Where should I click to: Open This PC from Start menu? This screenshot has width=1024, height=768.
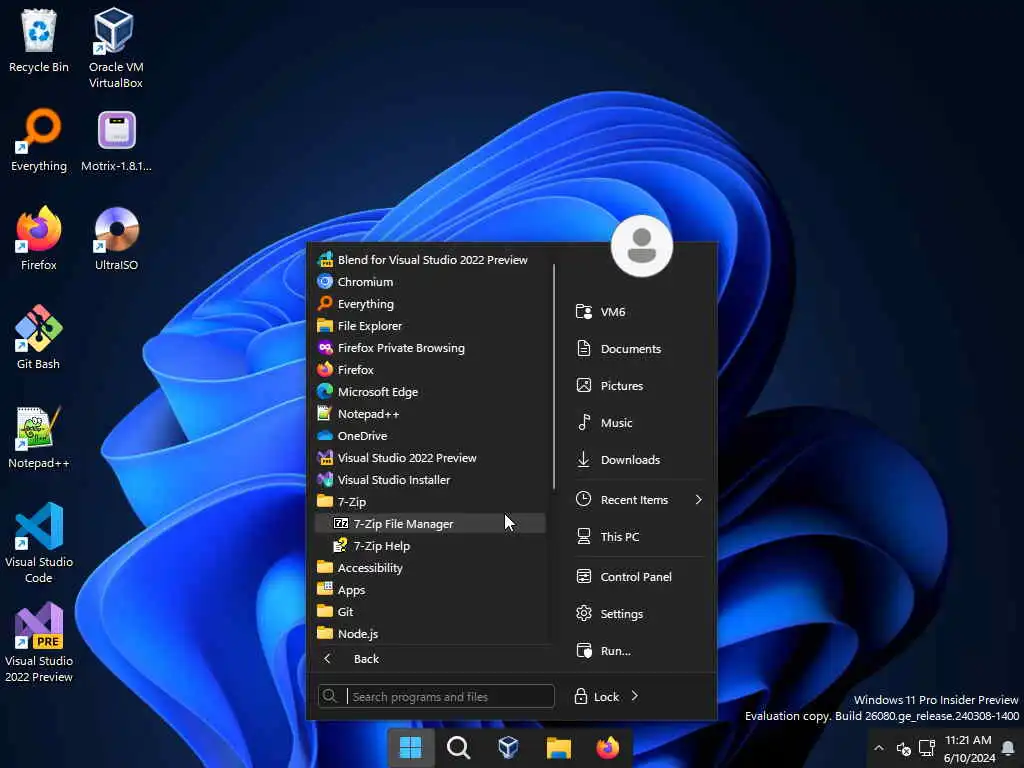click(639, 537)
